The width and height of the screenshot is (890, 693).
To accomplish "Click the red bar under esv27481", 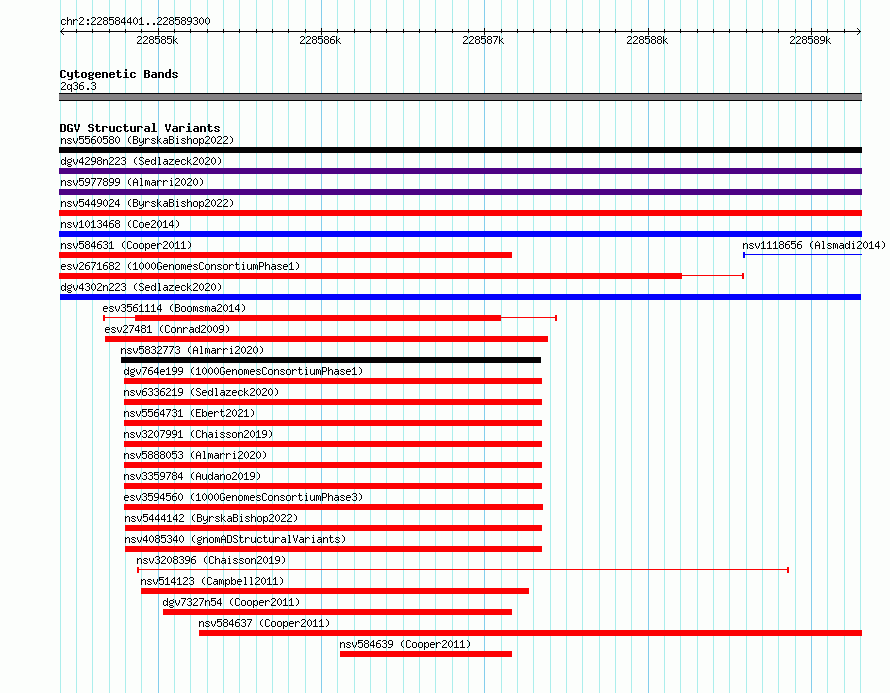I will point(326,339).
